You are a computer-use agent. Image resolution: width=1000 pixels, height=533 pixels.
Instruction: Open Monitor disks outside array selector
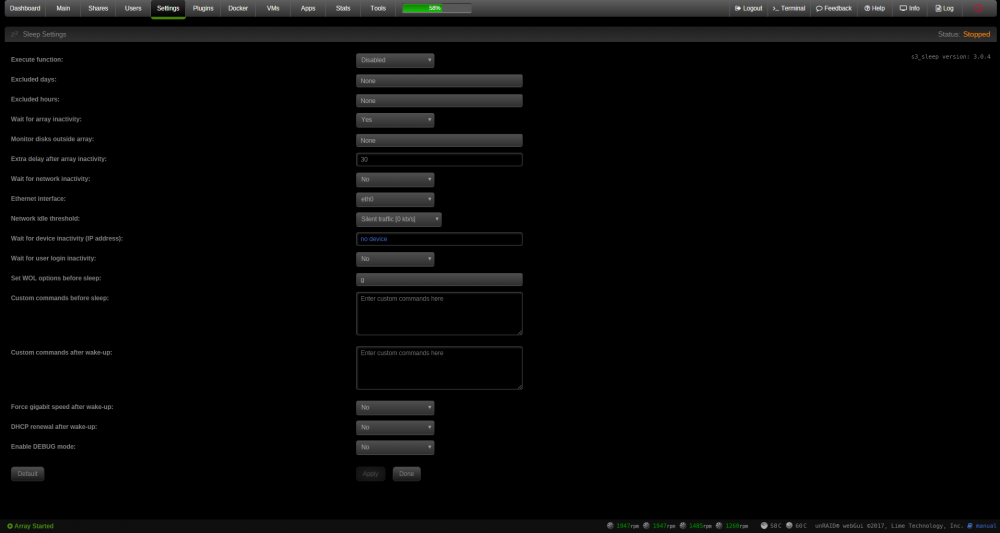click(x=439, y=140)
